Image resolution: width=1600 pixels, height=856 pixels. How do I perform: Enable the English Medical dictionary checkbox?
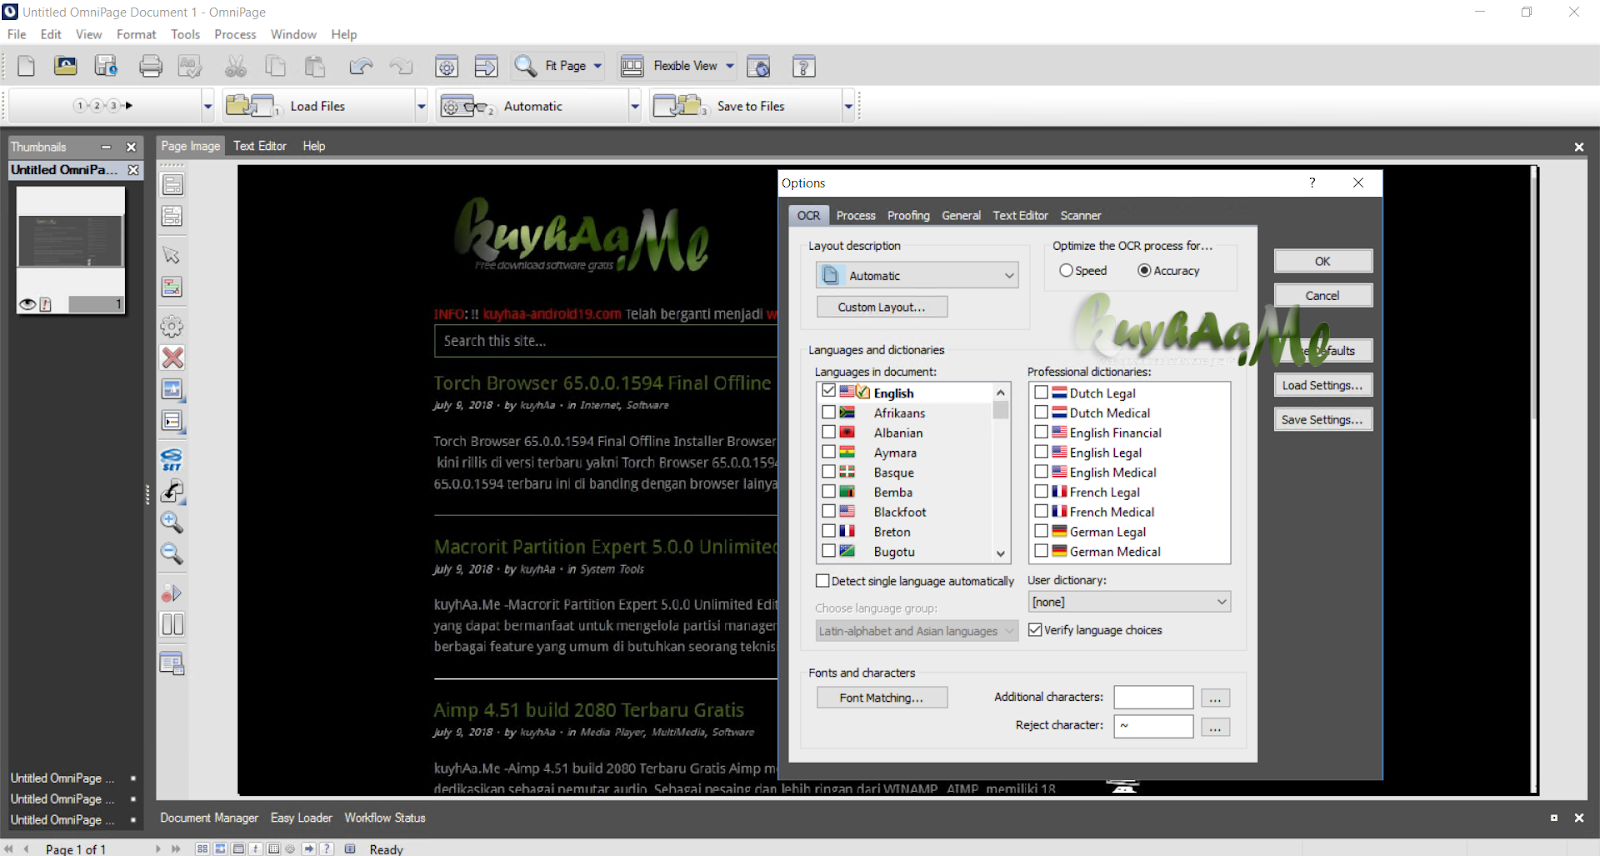click(x=1041, y=472)
